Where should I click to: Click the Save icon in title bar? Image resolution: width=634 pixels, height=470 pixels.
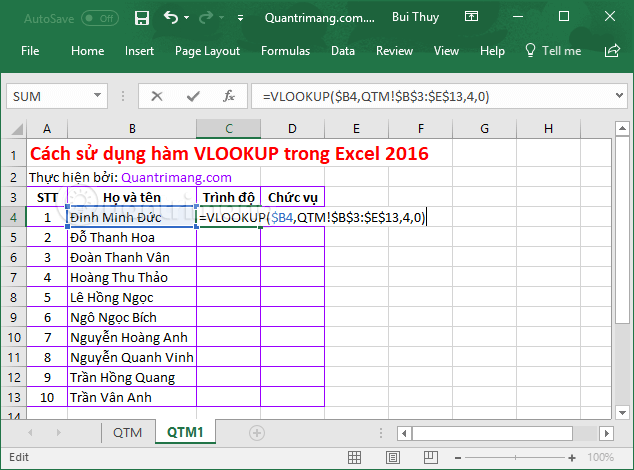pyautogui.click(x=142, y=18)
